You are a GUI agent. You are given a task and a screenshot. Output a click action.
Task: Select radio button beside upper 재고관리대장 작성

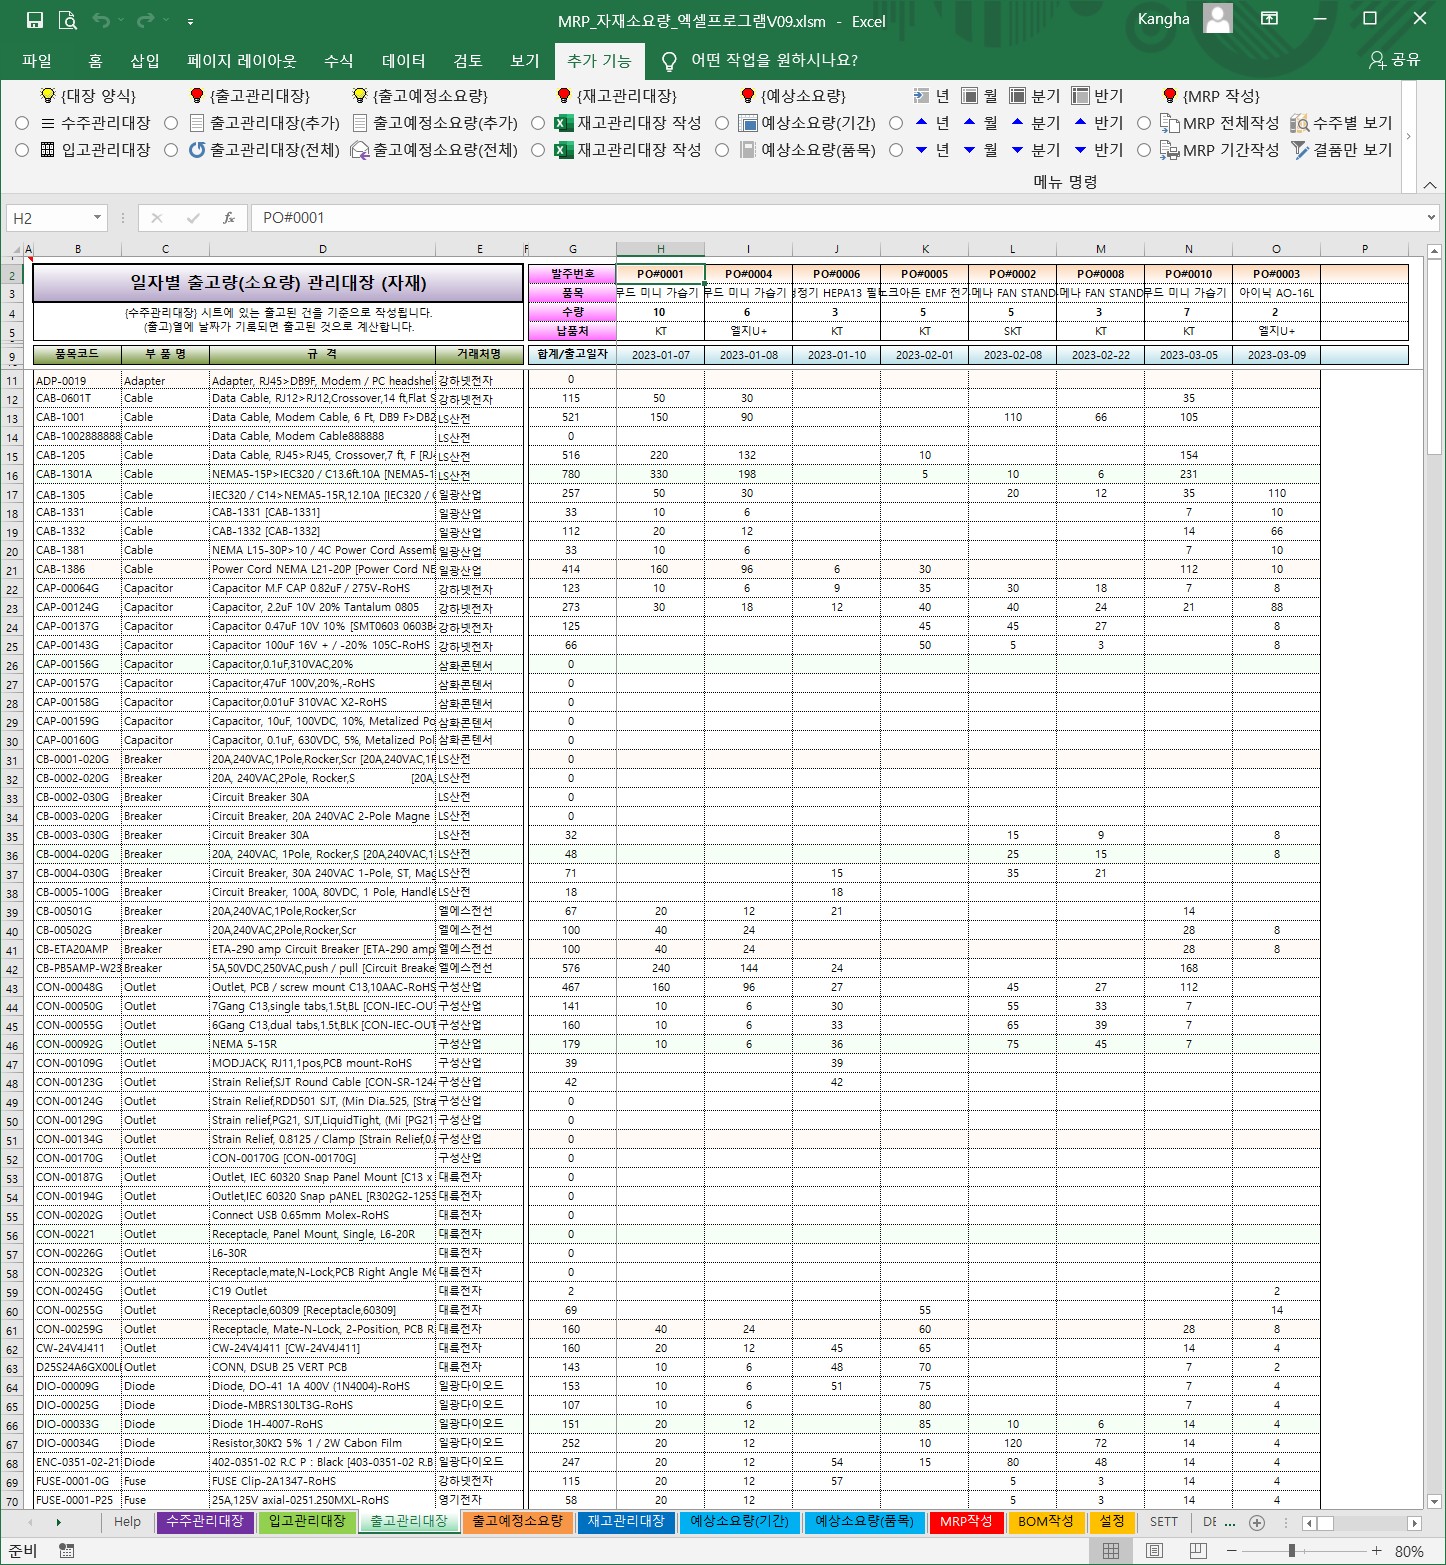(538, 123)
